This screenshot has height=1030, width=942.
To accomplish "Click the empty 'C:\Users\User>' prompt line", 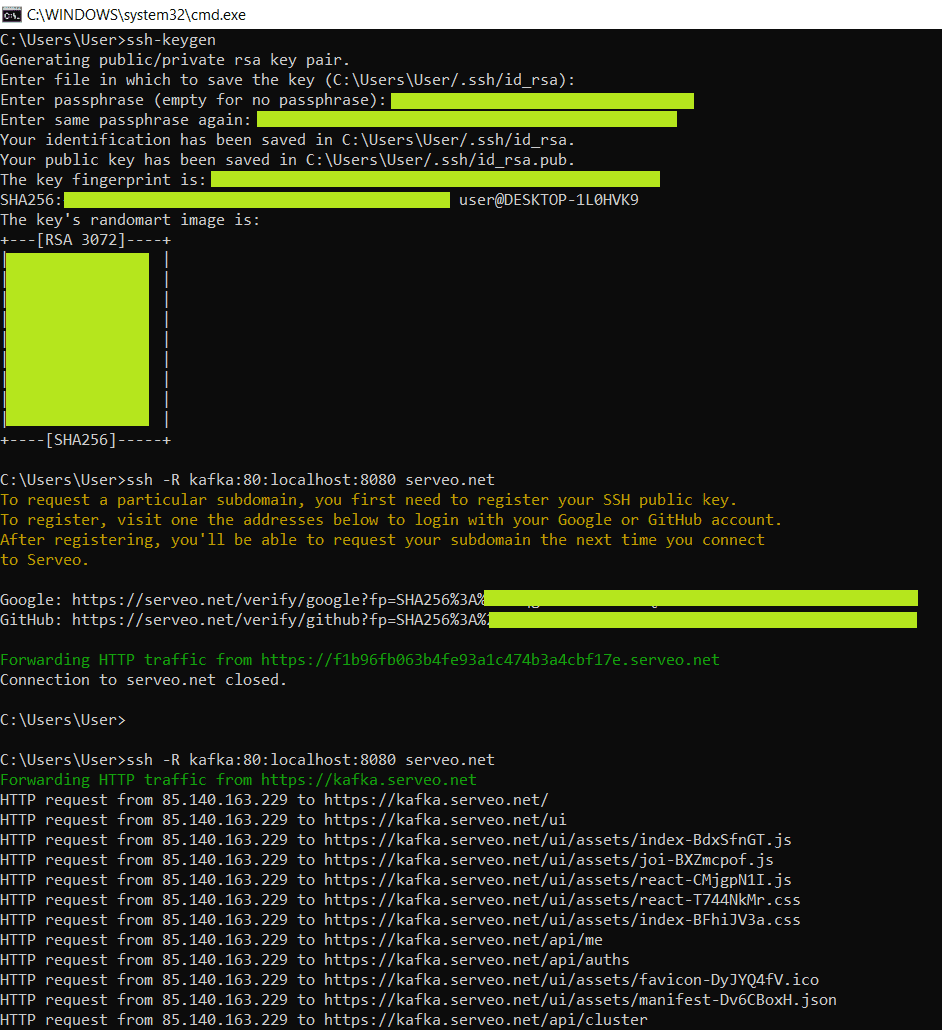I will point(63,720).
